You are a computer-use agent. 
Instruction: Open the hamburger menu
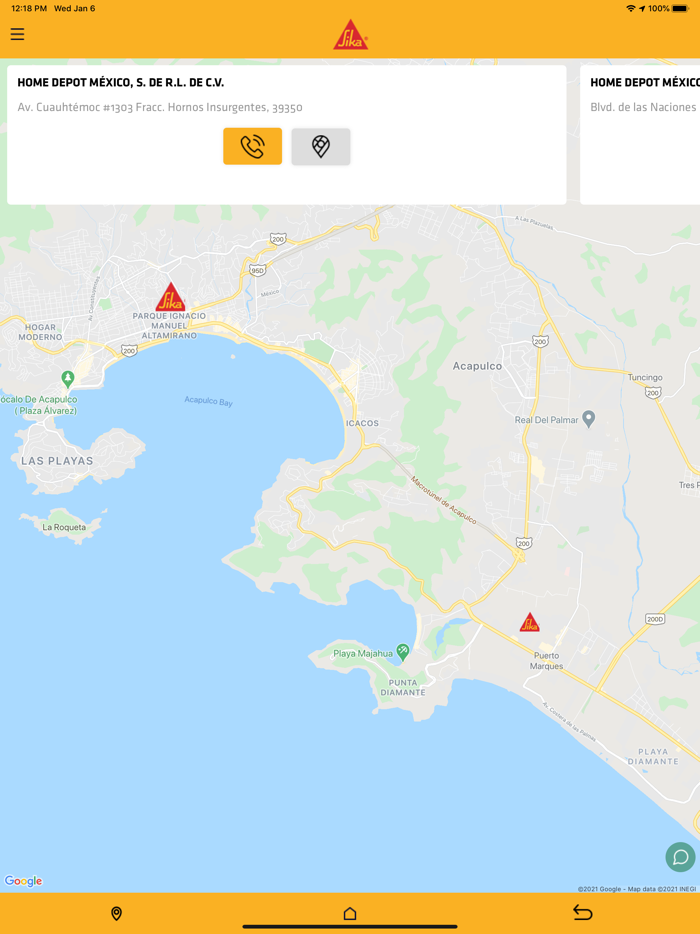(17, 34)
